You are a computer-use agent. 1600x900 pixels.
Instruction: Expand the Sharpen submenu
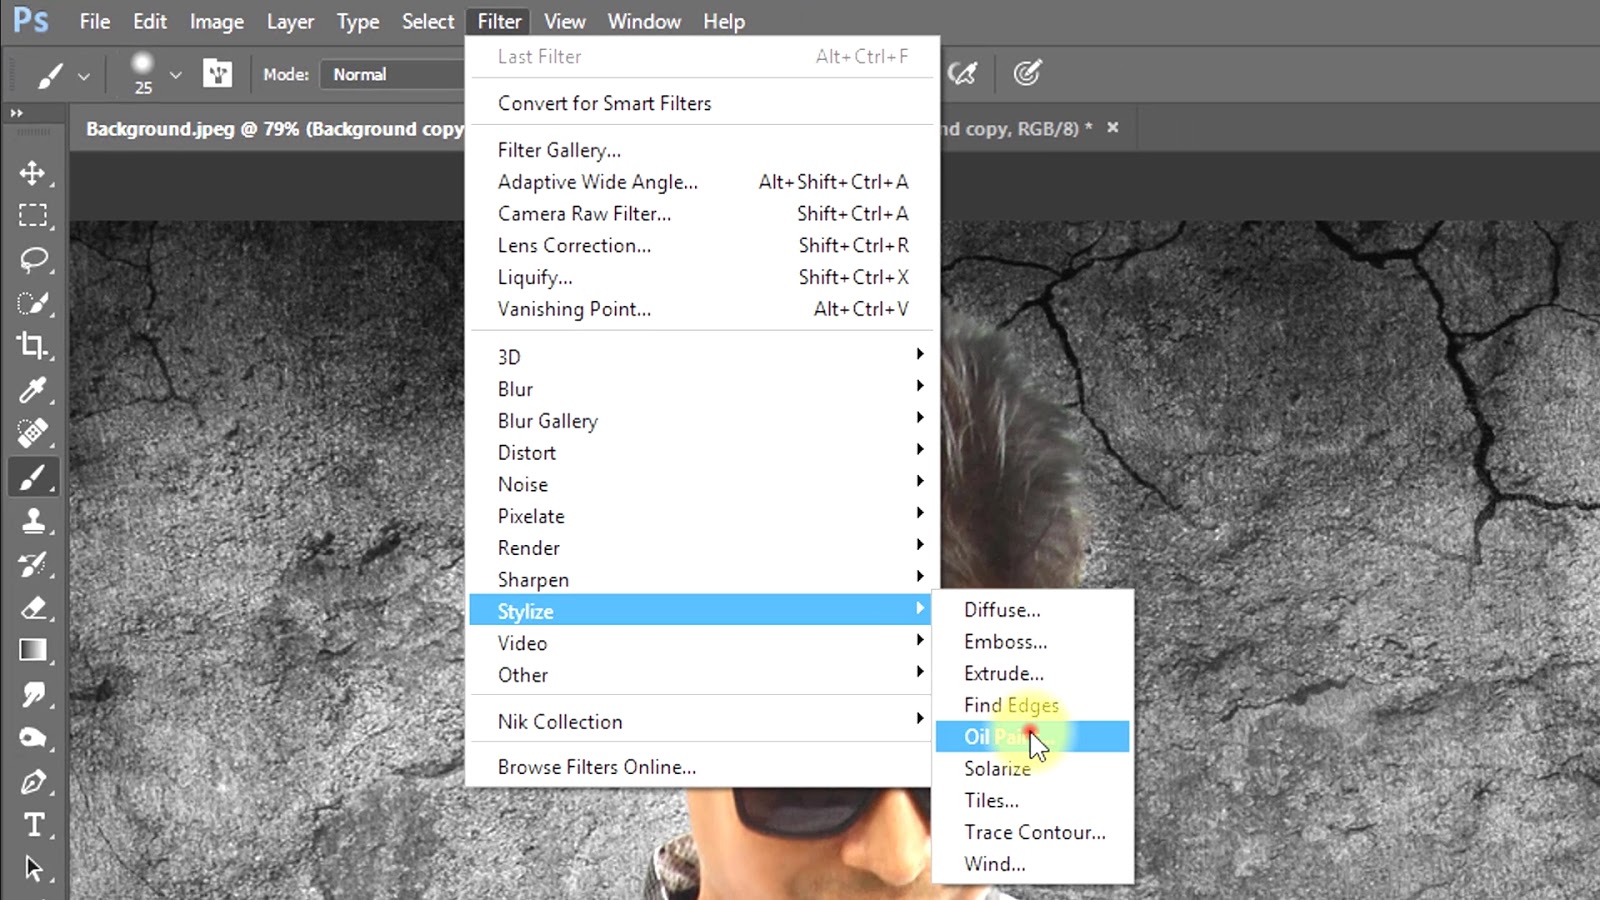702,580
